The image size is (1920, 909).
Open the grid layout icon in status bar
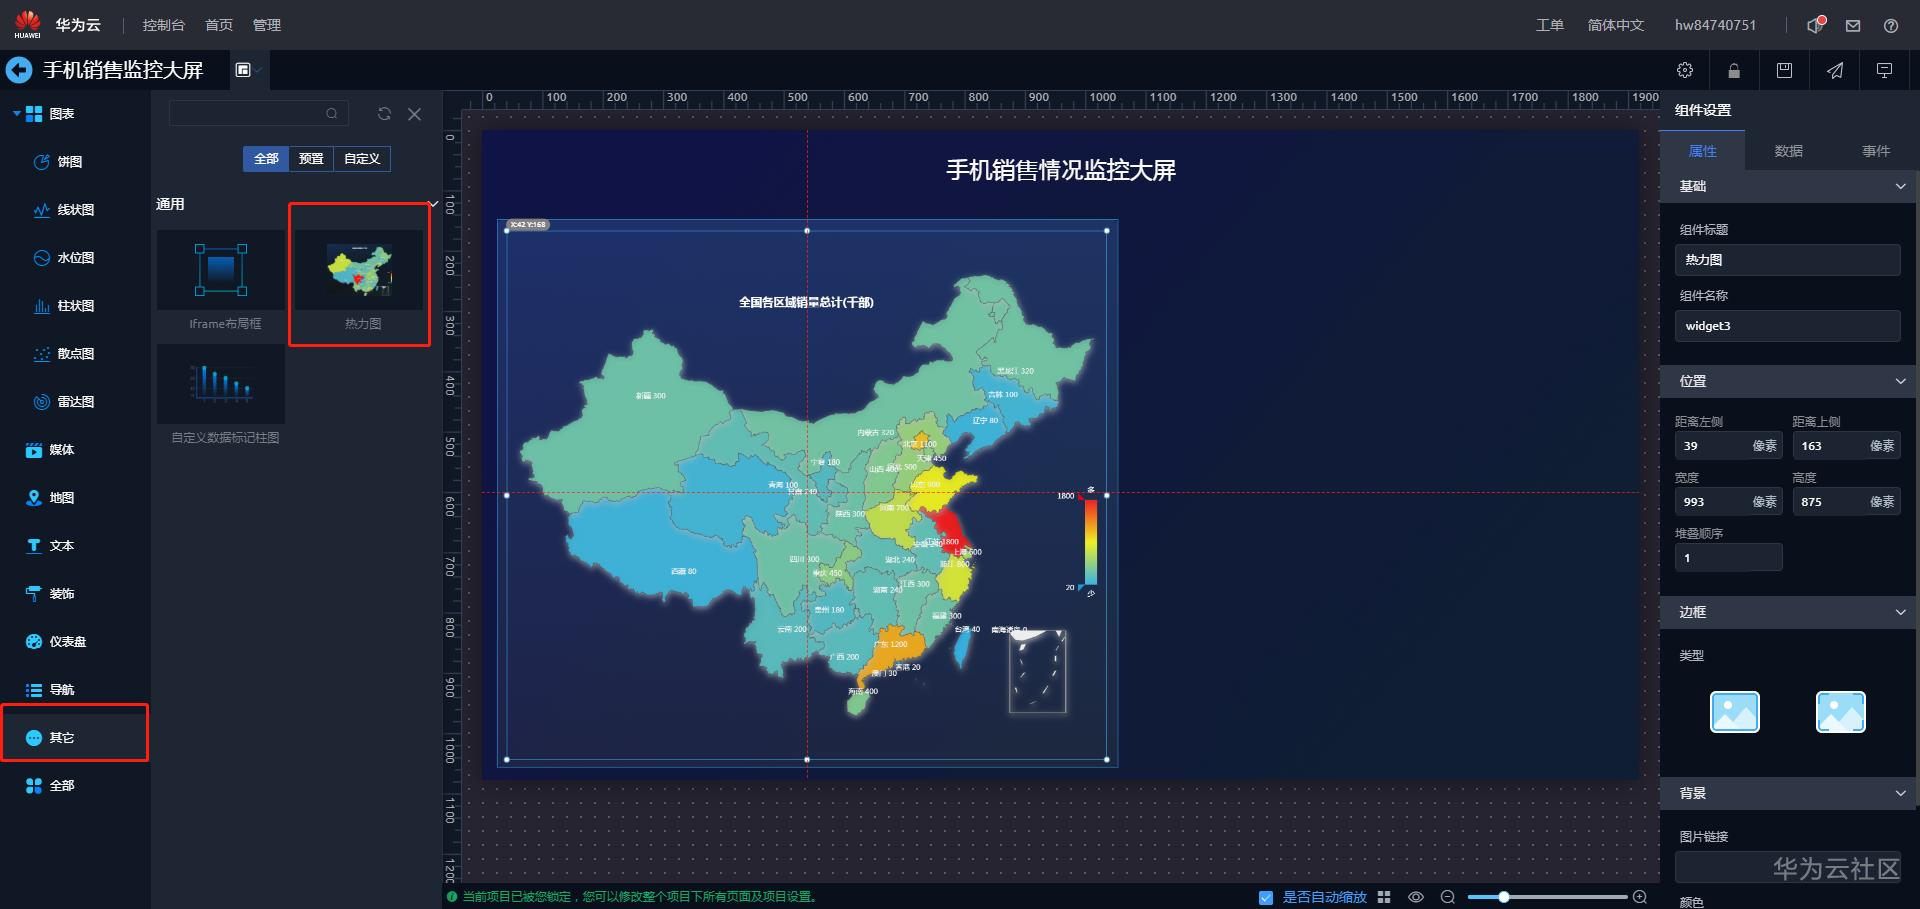point(1384,898)
